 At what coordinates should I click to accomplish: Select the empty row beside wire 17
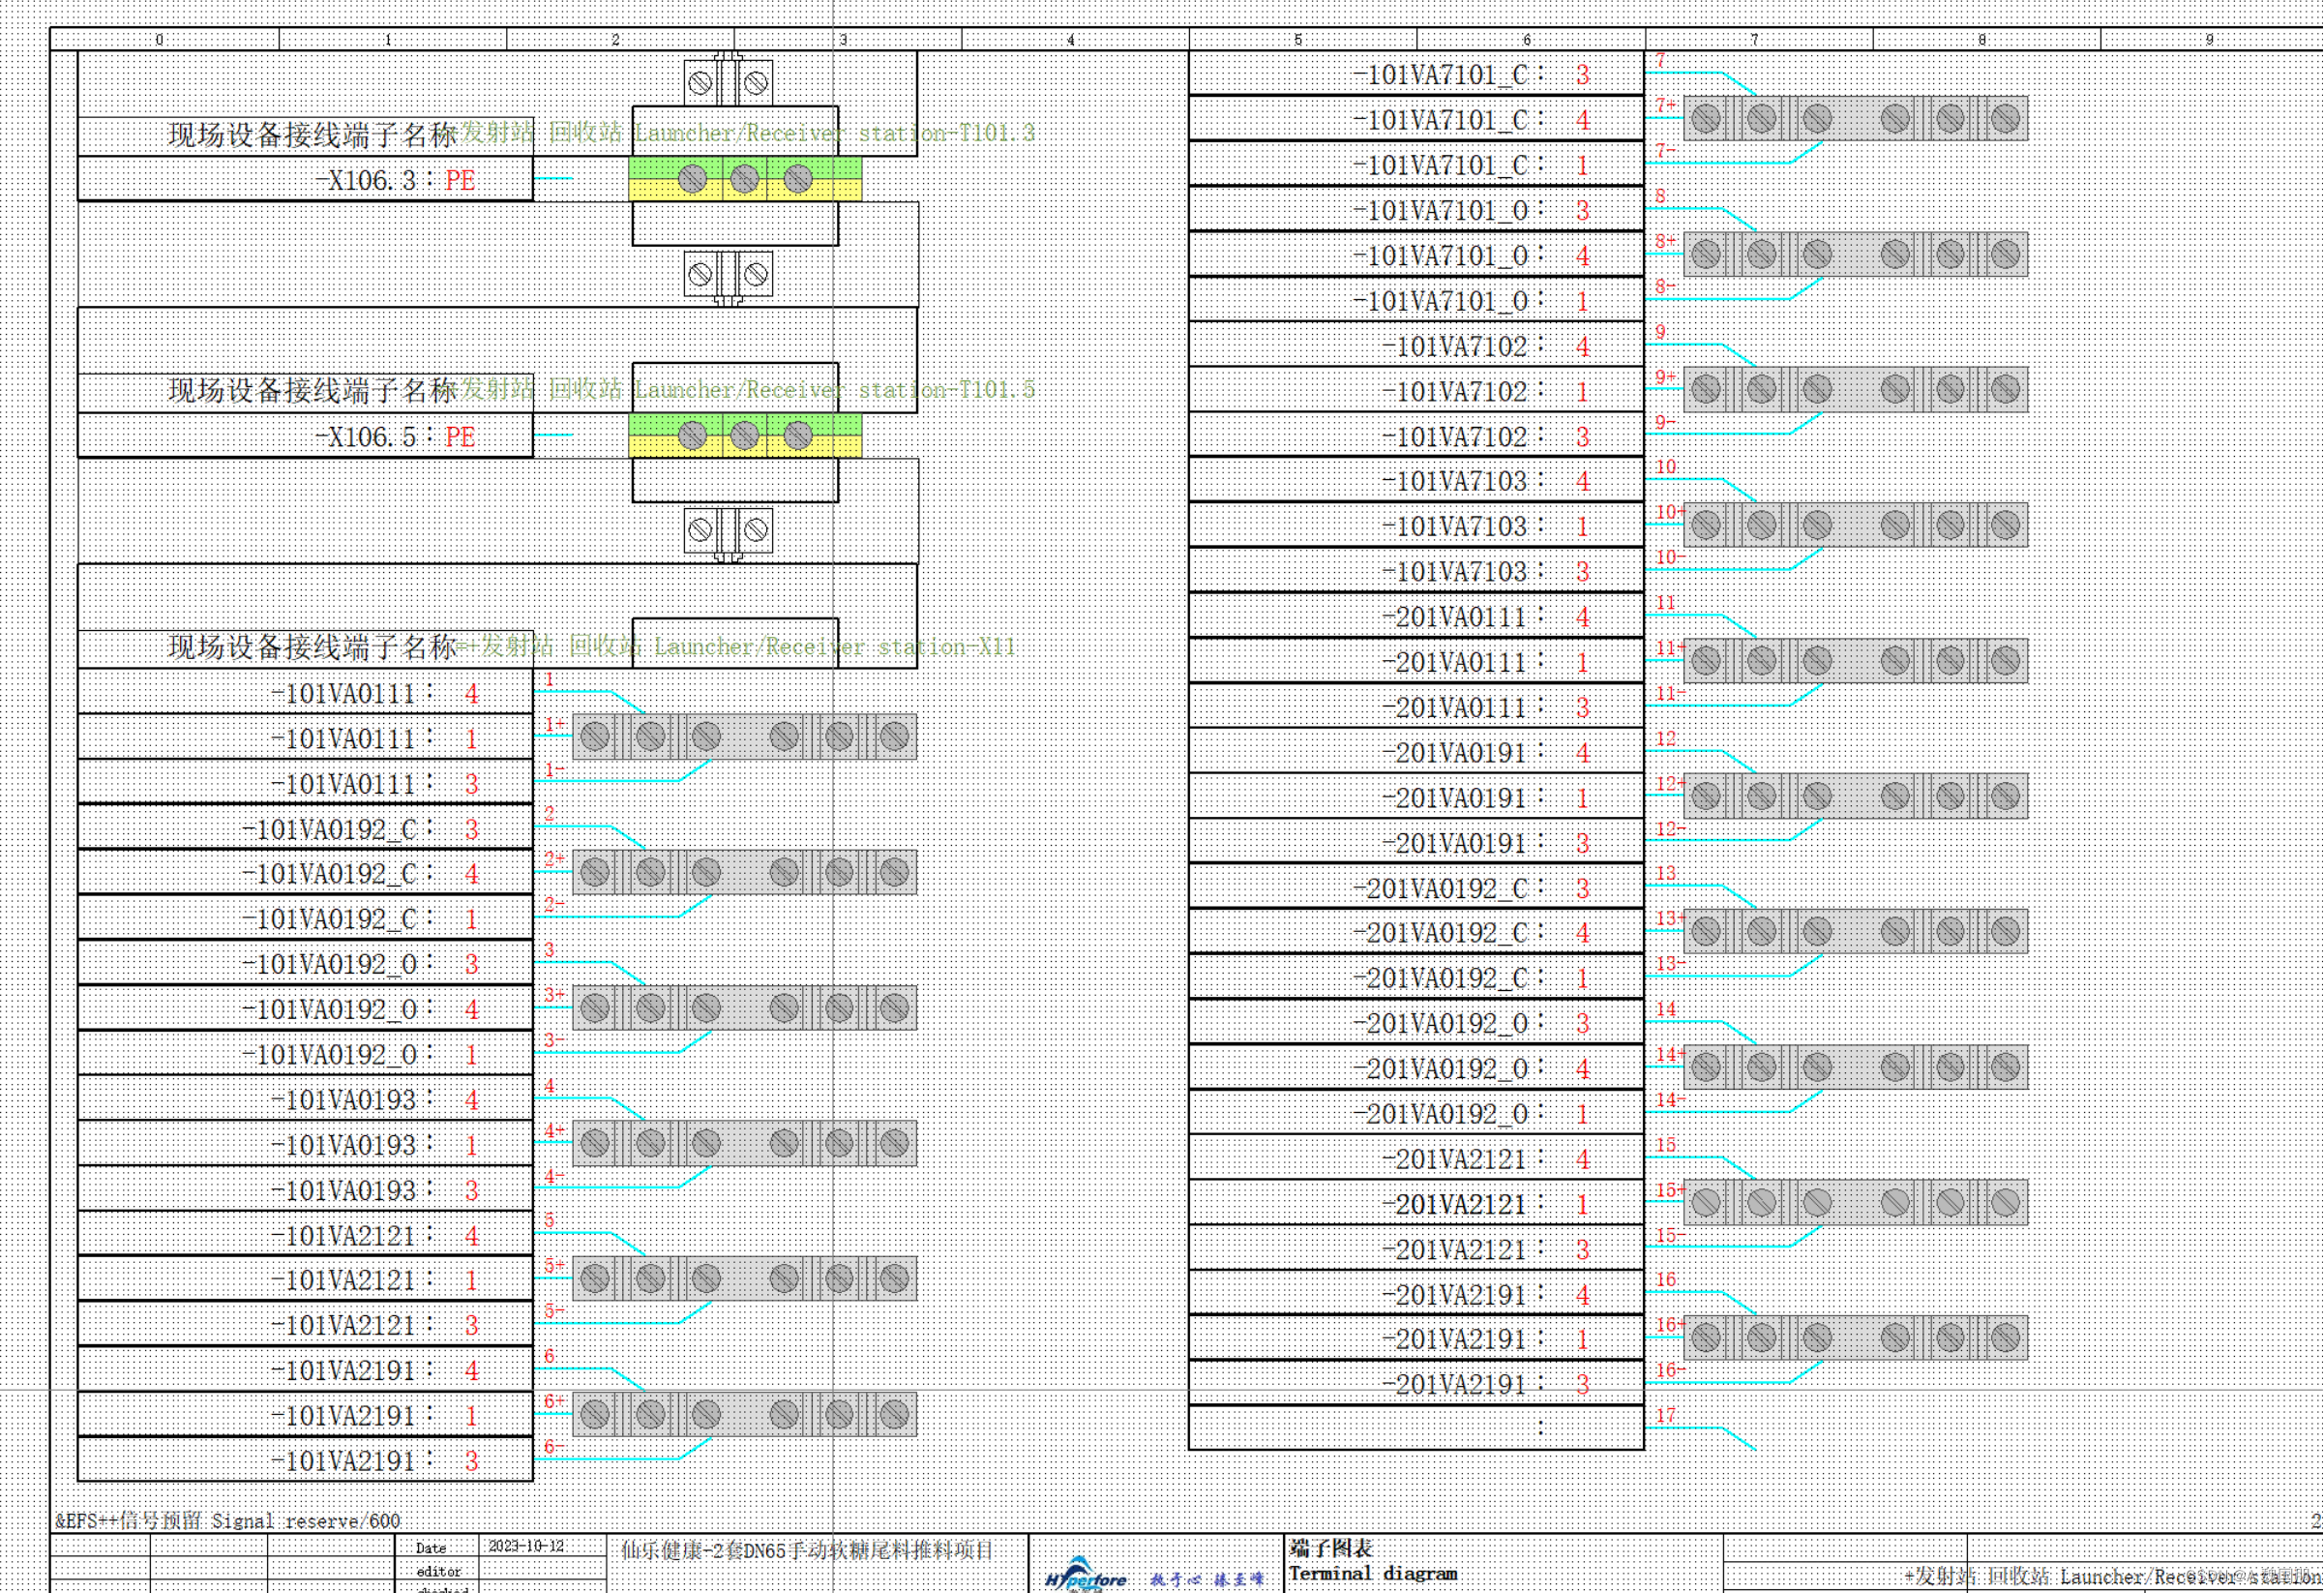[1416, 1428]
